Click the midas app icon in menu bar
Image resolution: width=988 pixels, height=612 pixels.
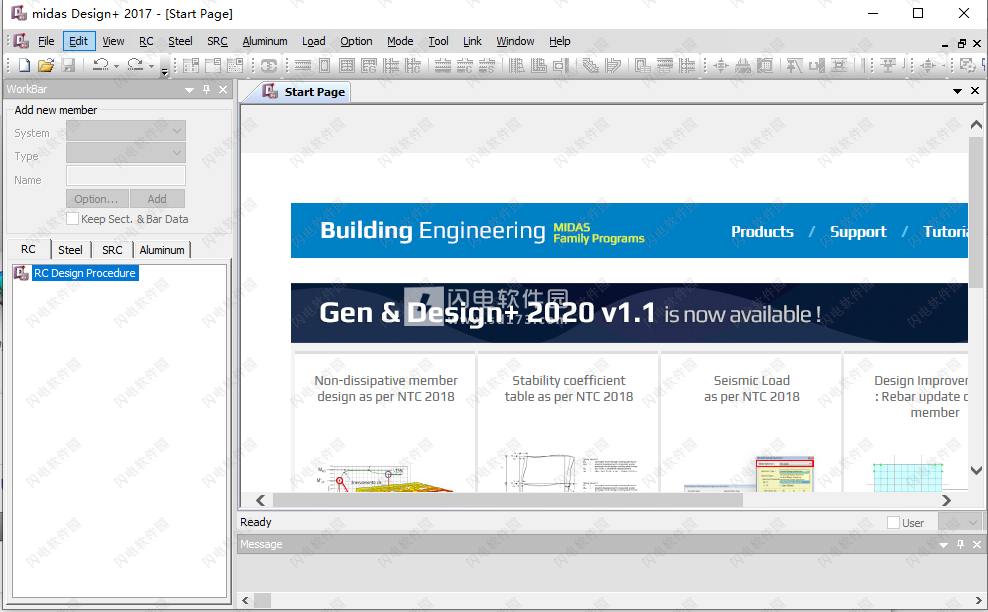pyautogui.click(x=21, y=41)
